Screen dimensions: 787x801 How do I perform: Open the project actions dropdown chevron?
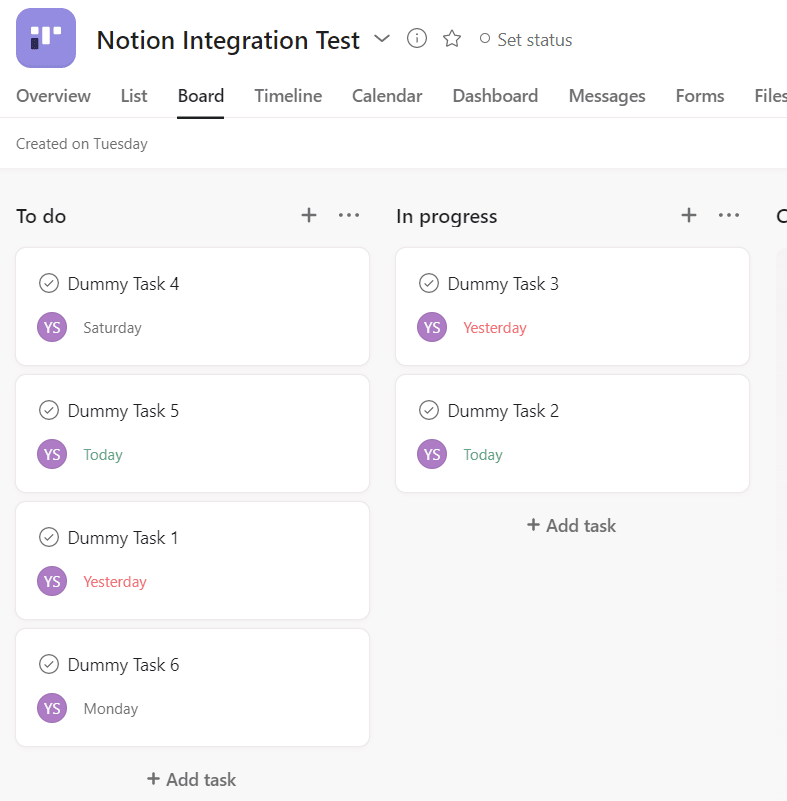[382, 39]
